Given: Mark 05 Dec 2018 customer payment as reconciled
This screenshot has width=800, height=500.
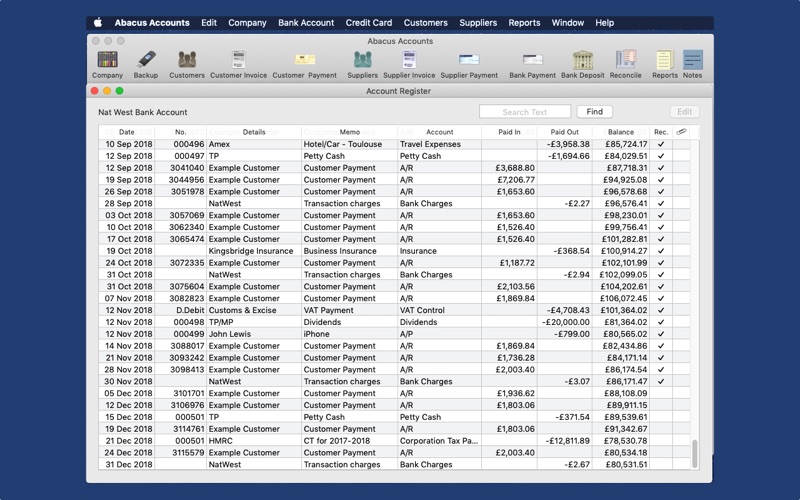Looking at the screenshot, I should [661, 393].
